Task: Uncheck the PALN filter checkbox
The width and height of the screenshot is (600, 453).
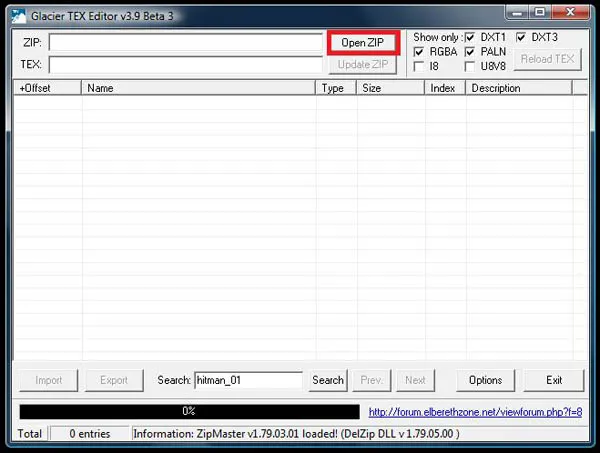Action: click(x=470, y=52)
